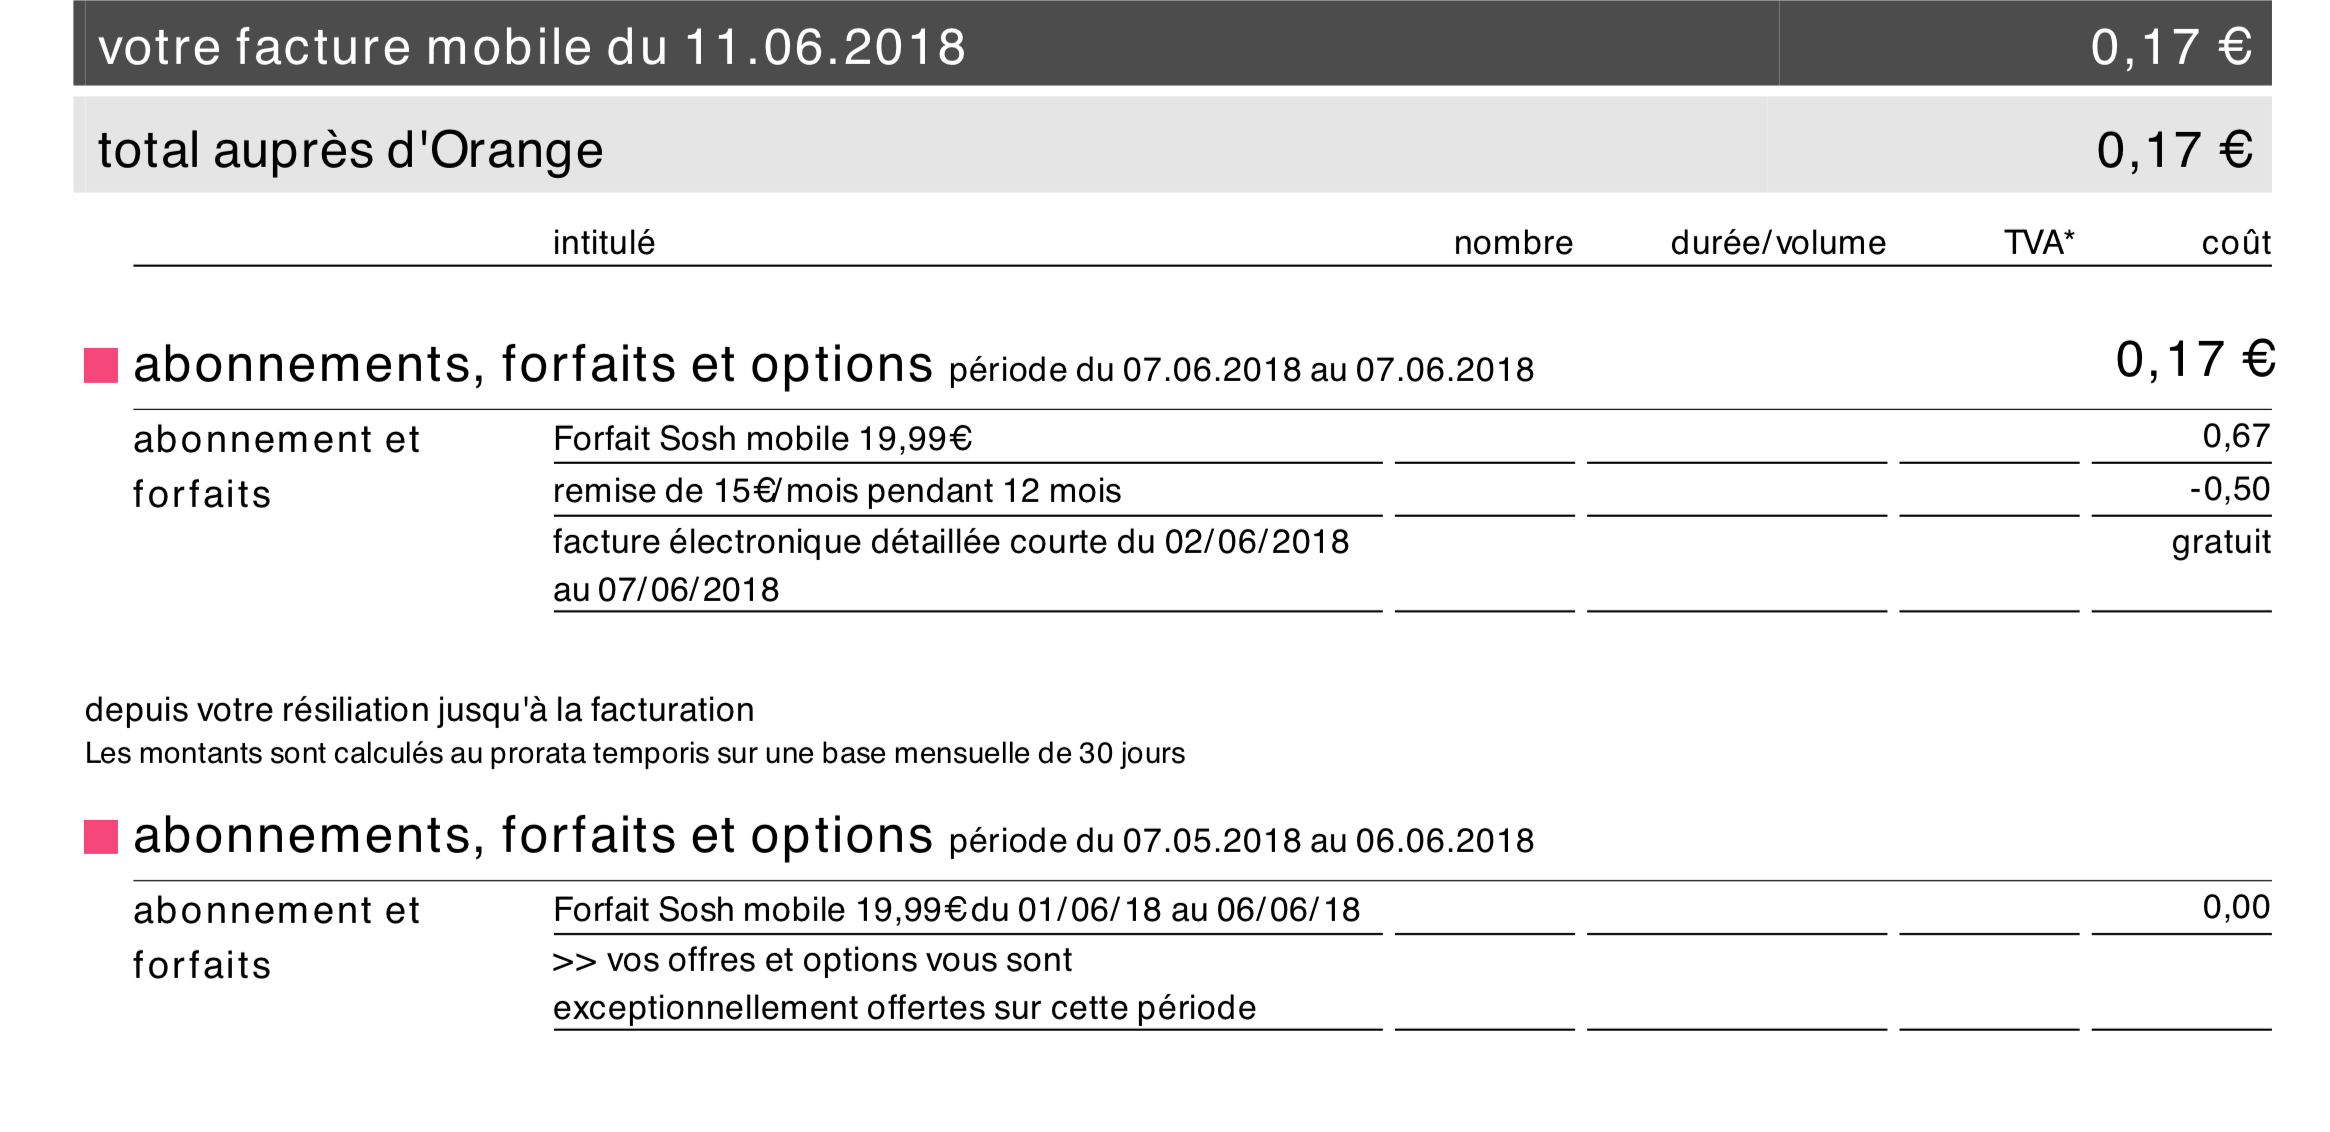Click the "exceptionnellement offertes sur cette période" note
2330x1132 pixels.
[x=904, y=1008]
